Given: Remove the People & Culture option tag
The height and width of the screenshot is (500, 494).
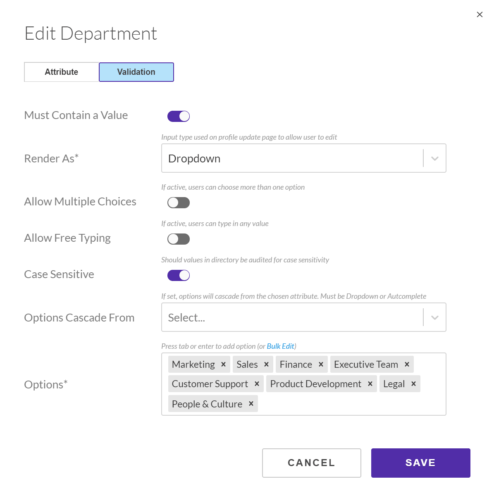Looking at the screenshot, I should click(x=251, y=404).
